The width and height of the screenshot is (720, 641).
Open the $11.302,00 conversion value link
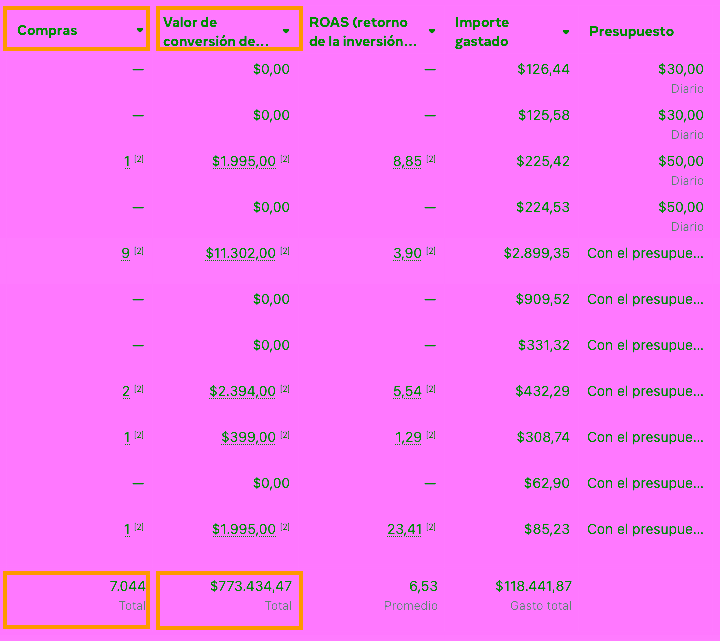240,254
